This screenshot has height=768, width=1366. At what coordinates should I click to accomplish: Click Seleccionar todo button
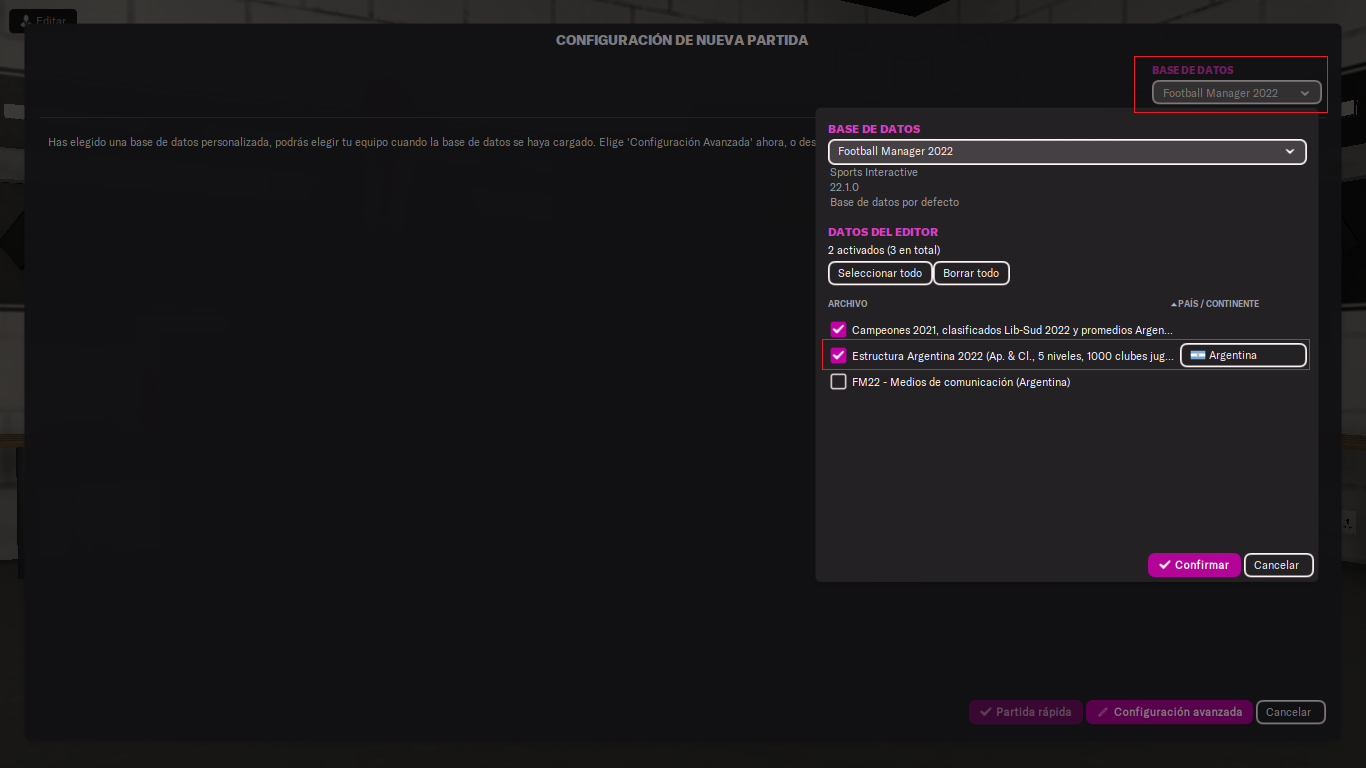point(880,273)
